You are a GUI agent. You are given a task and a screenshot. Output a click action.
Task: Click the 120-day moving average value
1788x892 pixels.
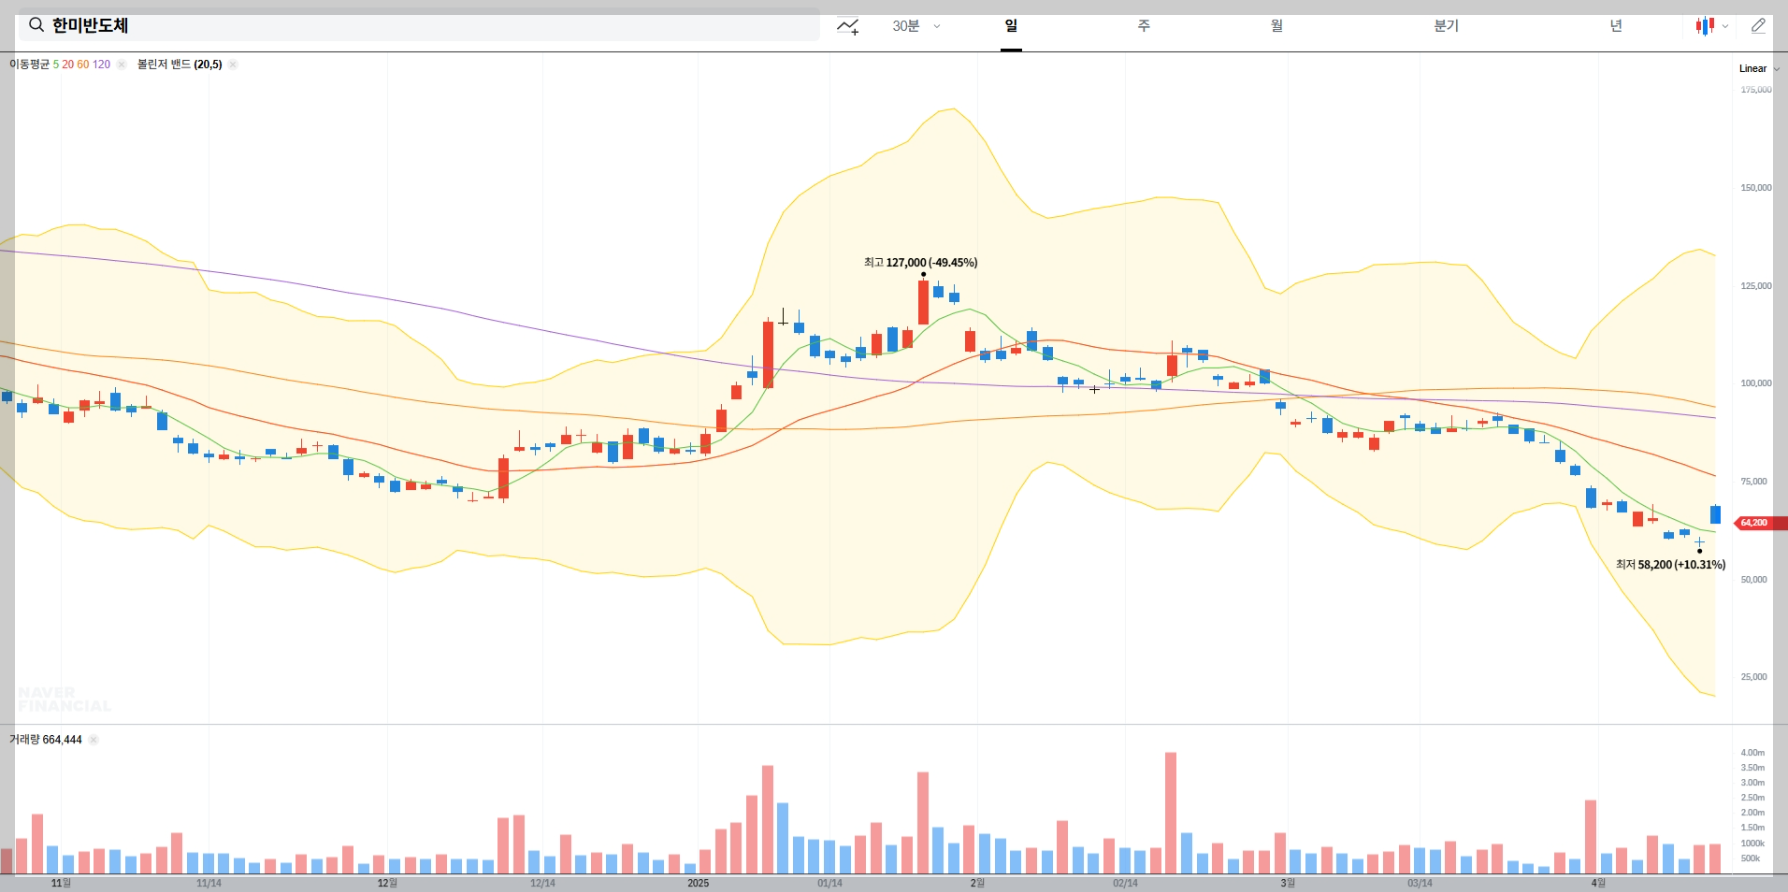(x=101, y=64)
